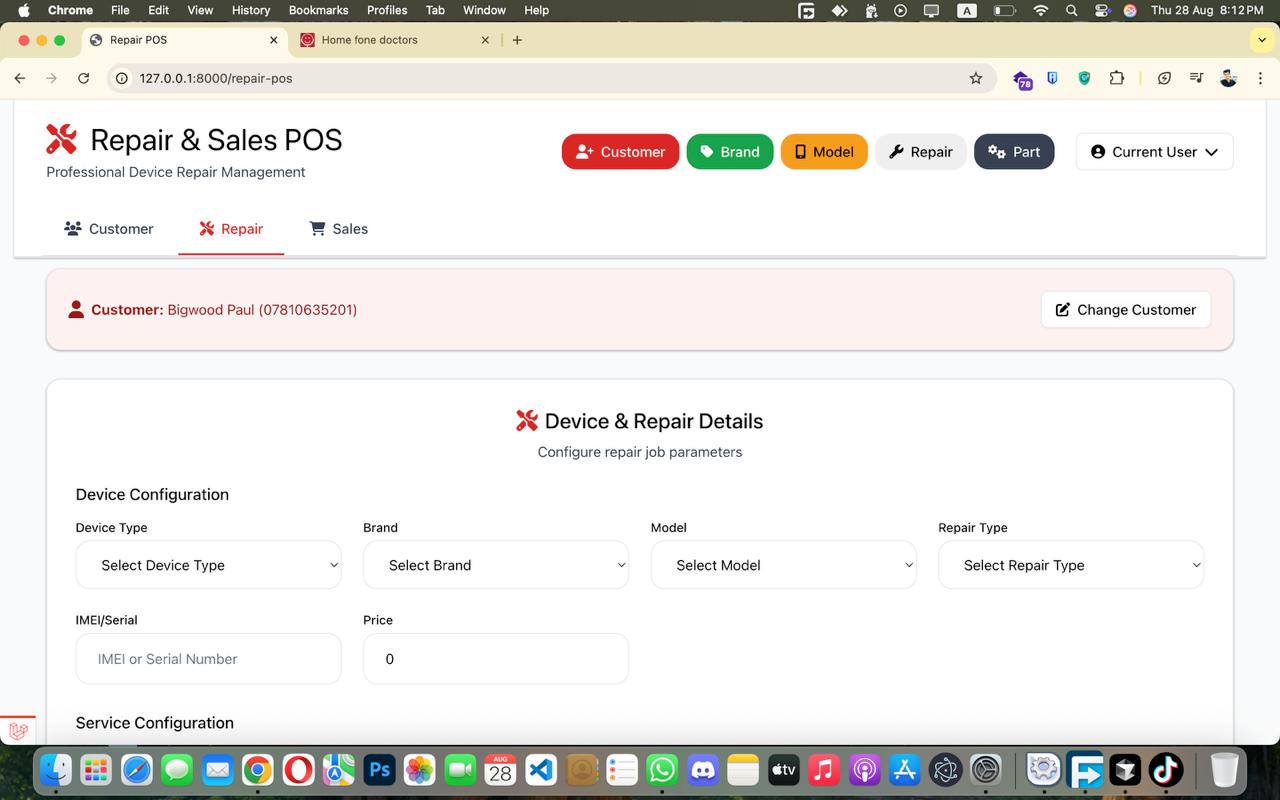Click the Device Configuration heading text
The height and width of the screenshot is (800, 1280).
point(152,495)
